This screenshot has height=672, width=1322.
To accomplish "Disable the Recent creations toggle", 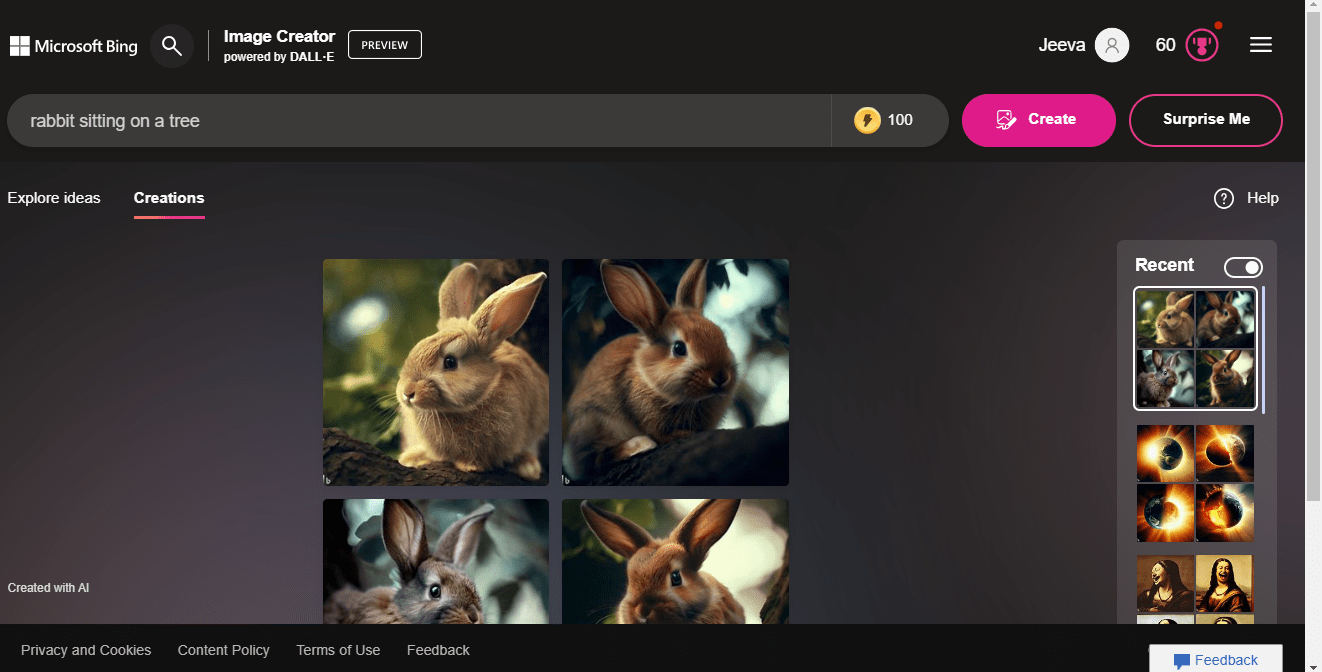I will 1243,267.
